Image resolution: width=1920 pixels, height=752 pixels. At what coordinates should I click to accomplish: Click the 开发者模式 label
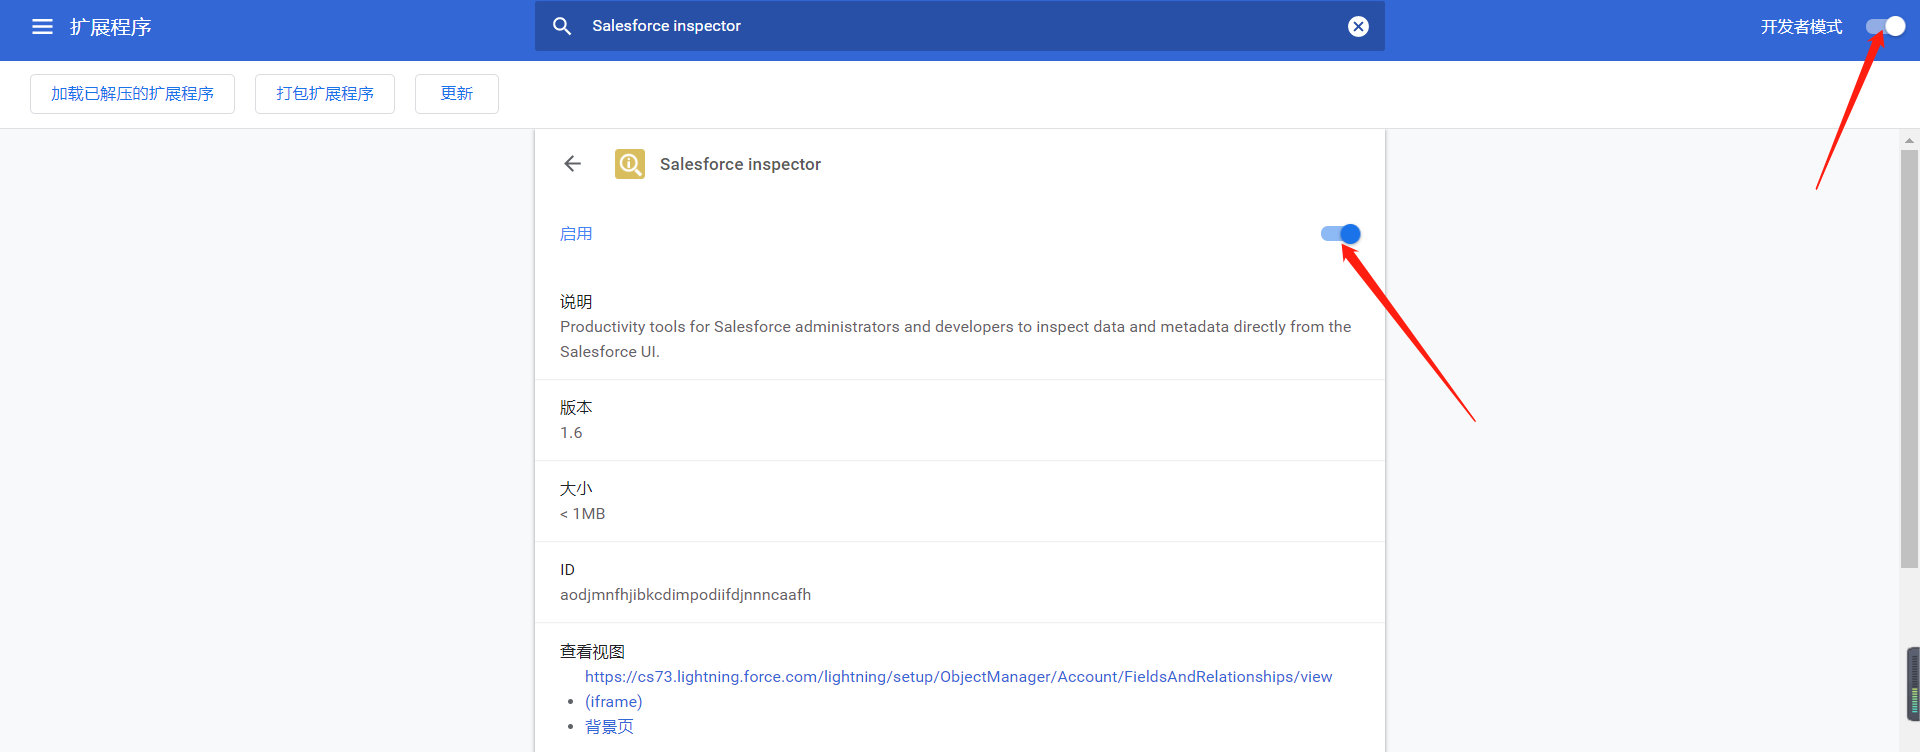1801,27
